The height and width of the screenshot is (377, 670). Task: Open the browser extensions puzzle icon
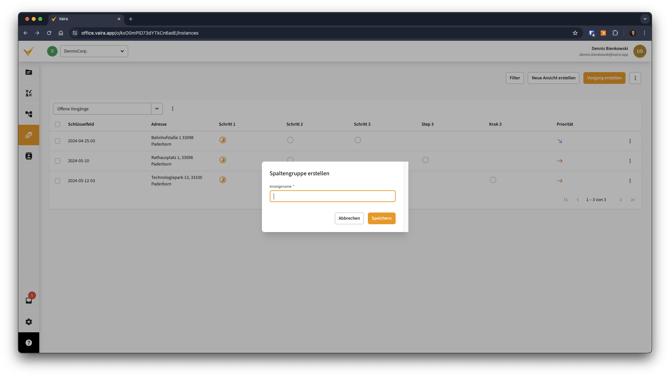click(x=615, y=33)
